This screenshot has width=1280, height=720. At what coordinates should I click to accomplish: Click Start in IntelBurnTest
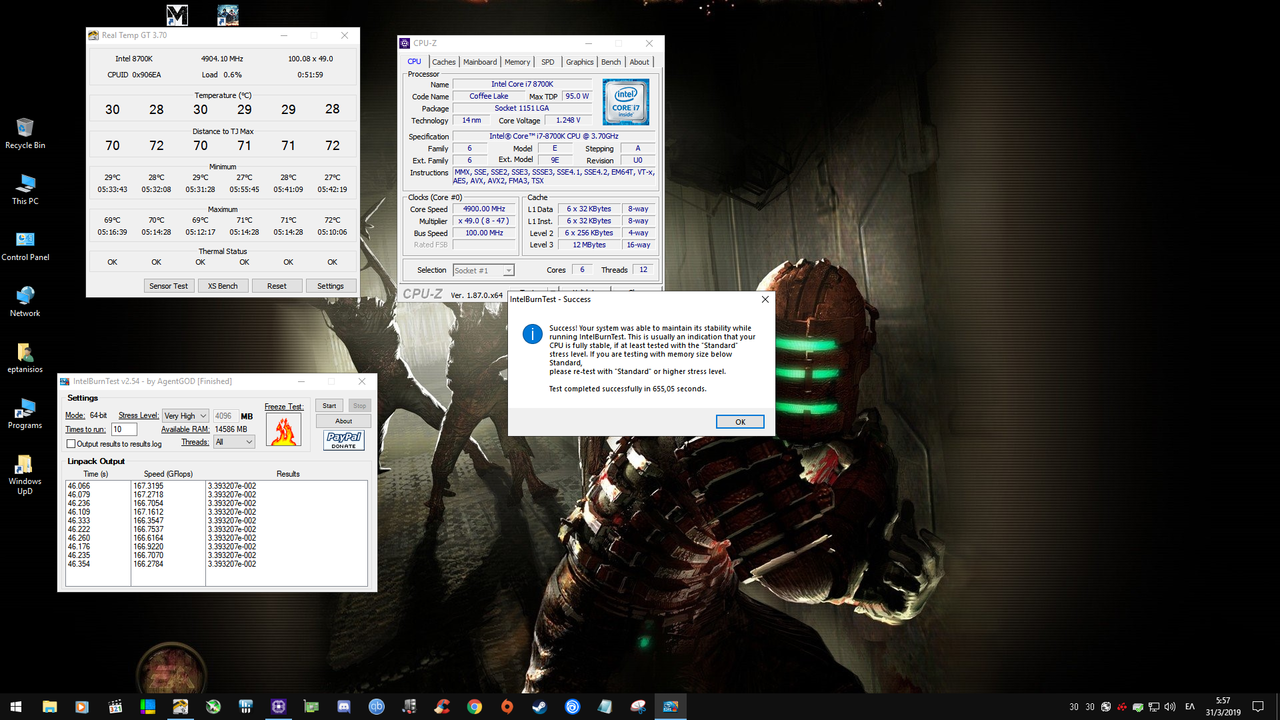tap(329, 406)
